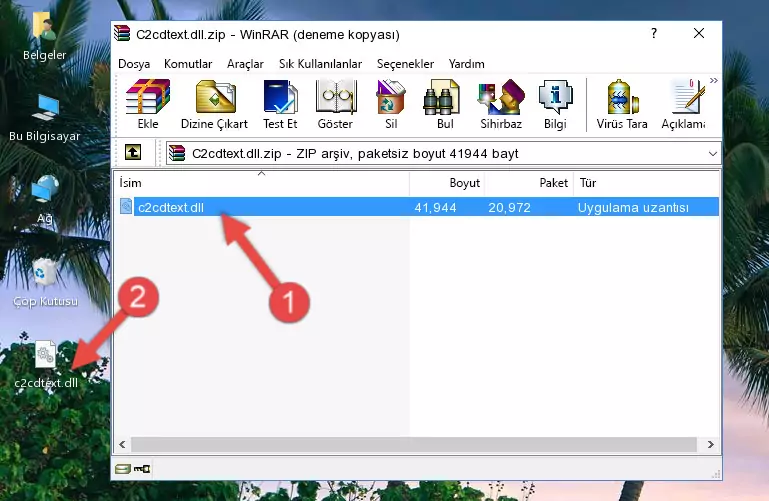Sort by the Tür column header

pyautogui.click(x=646, y=183)
